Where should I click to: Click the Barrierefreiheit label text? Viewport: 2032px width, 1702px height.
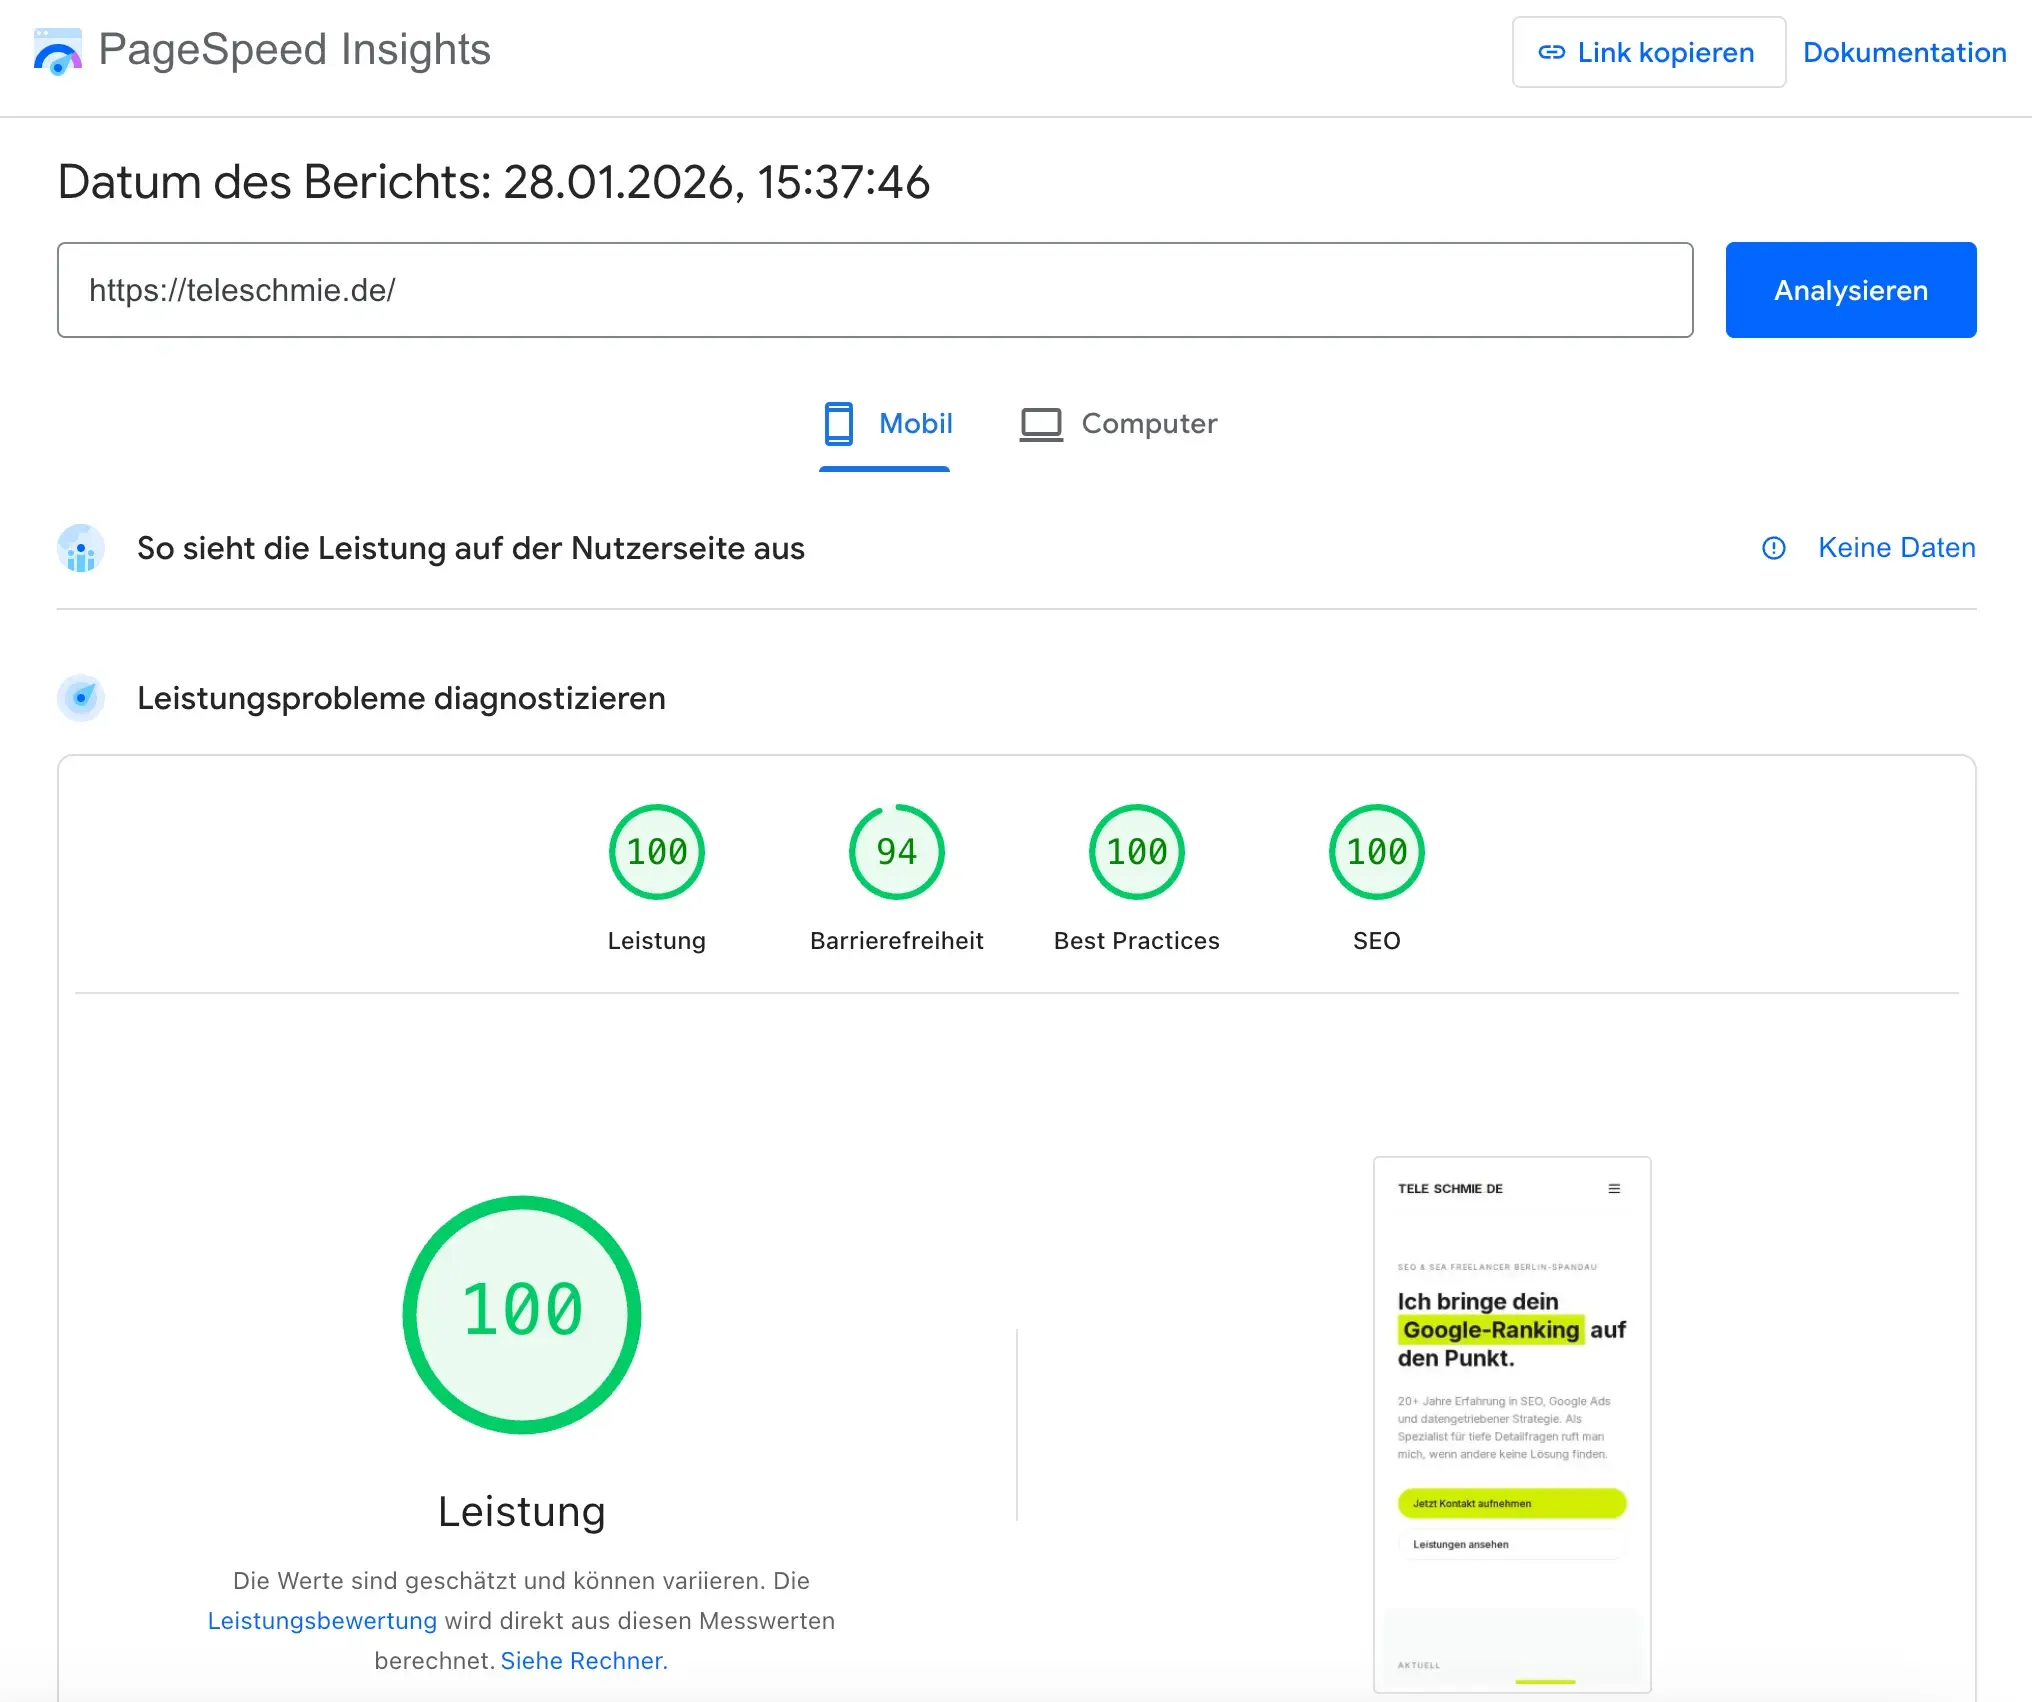click(897, 941)
